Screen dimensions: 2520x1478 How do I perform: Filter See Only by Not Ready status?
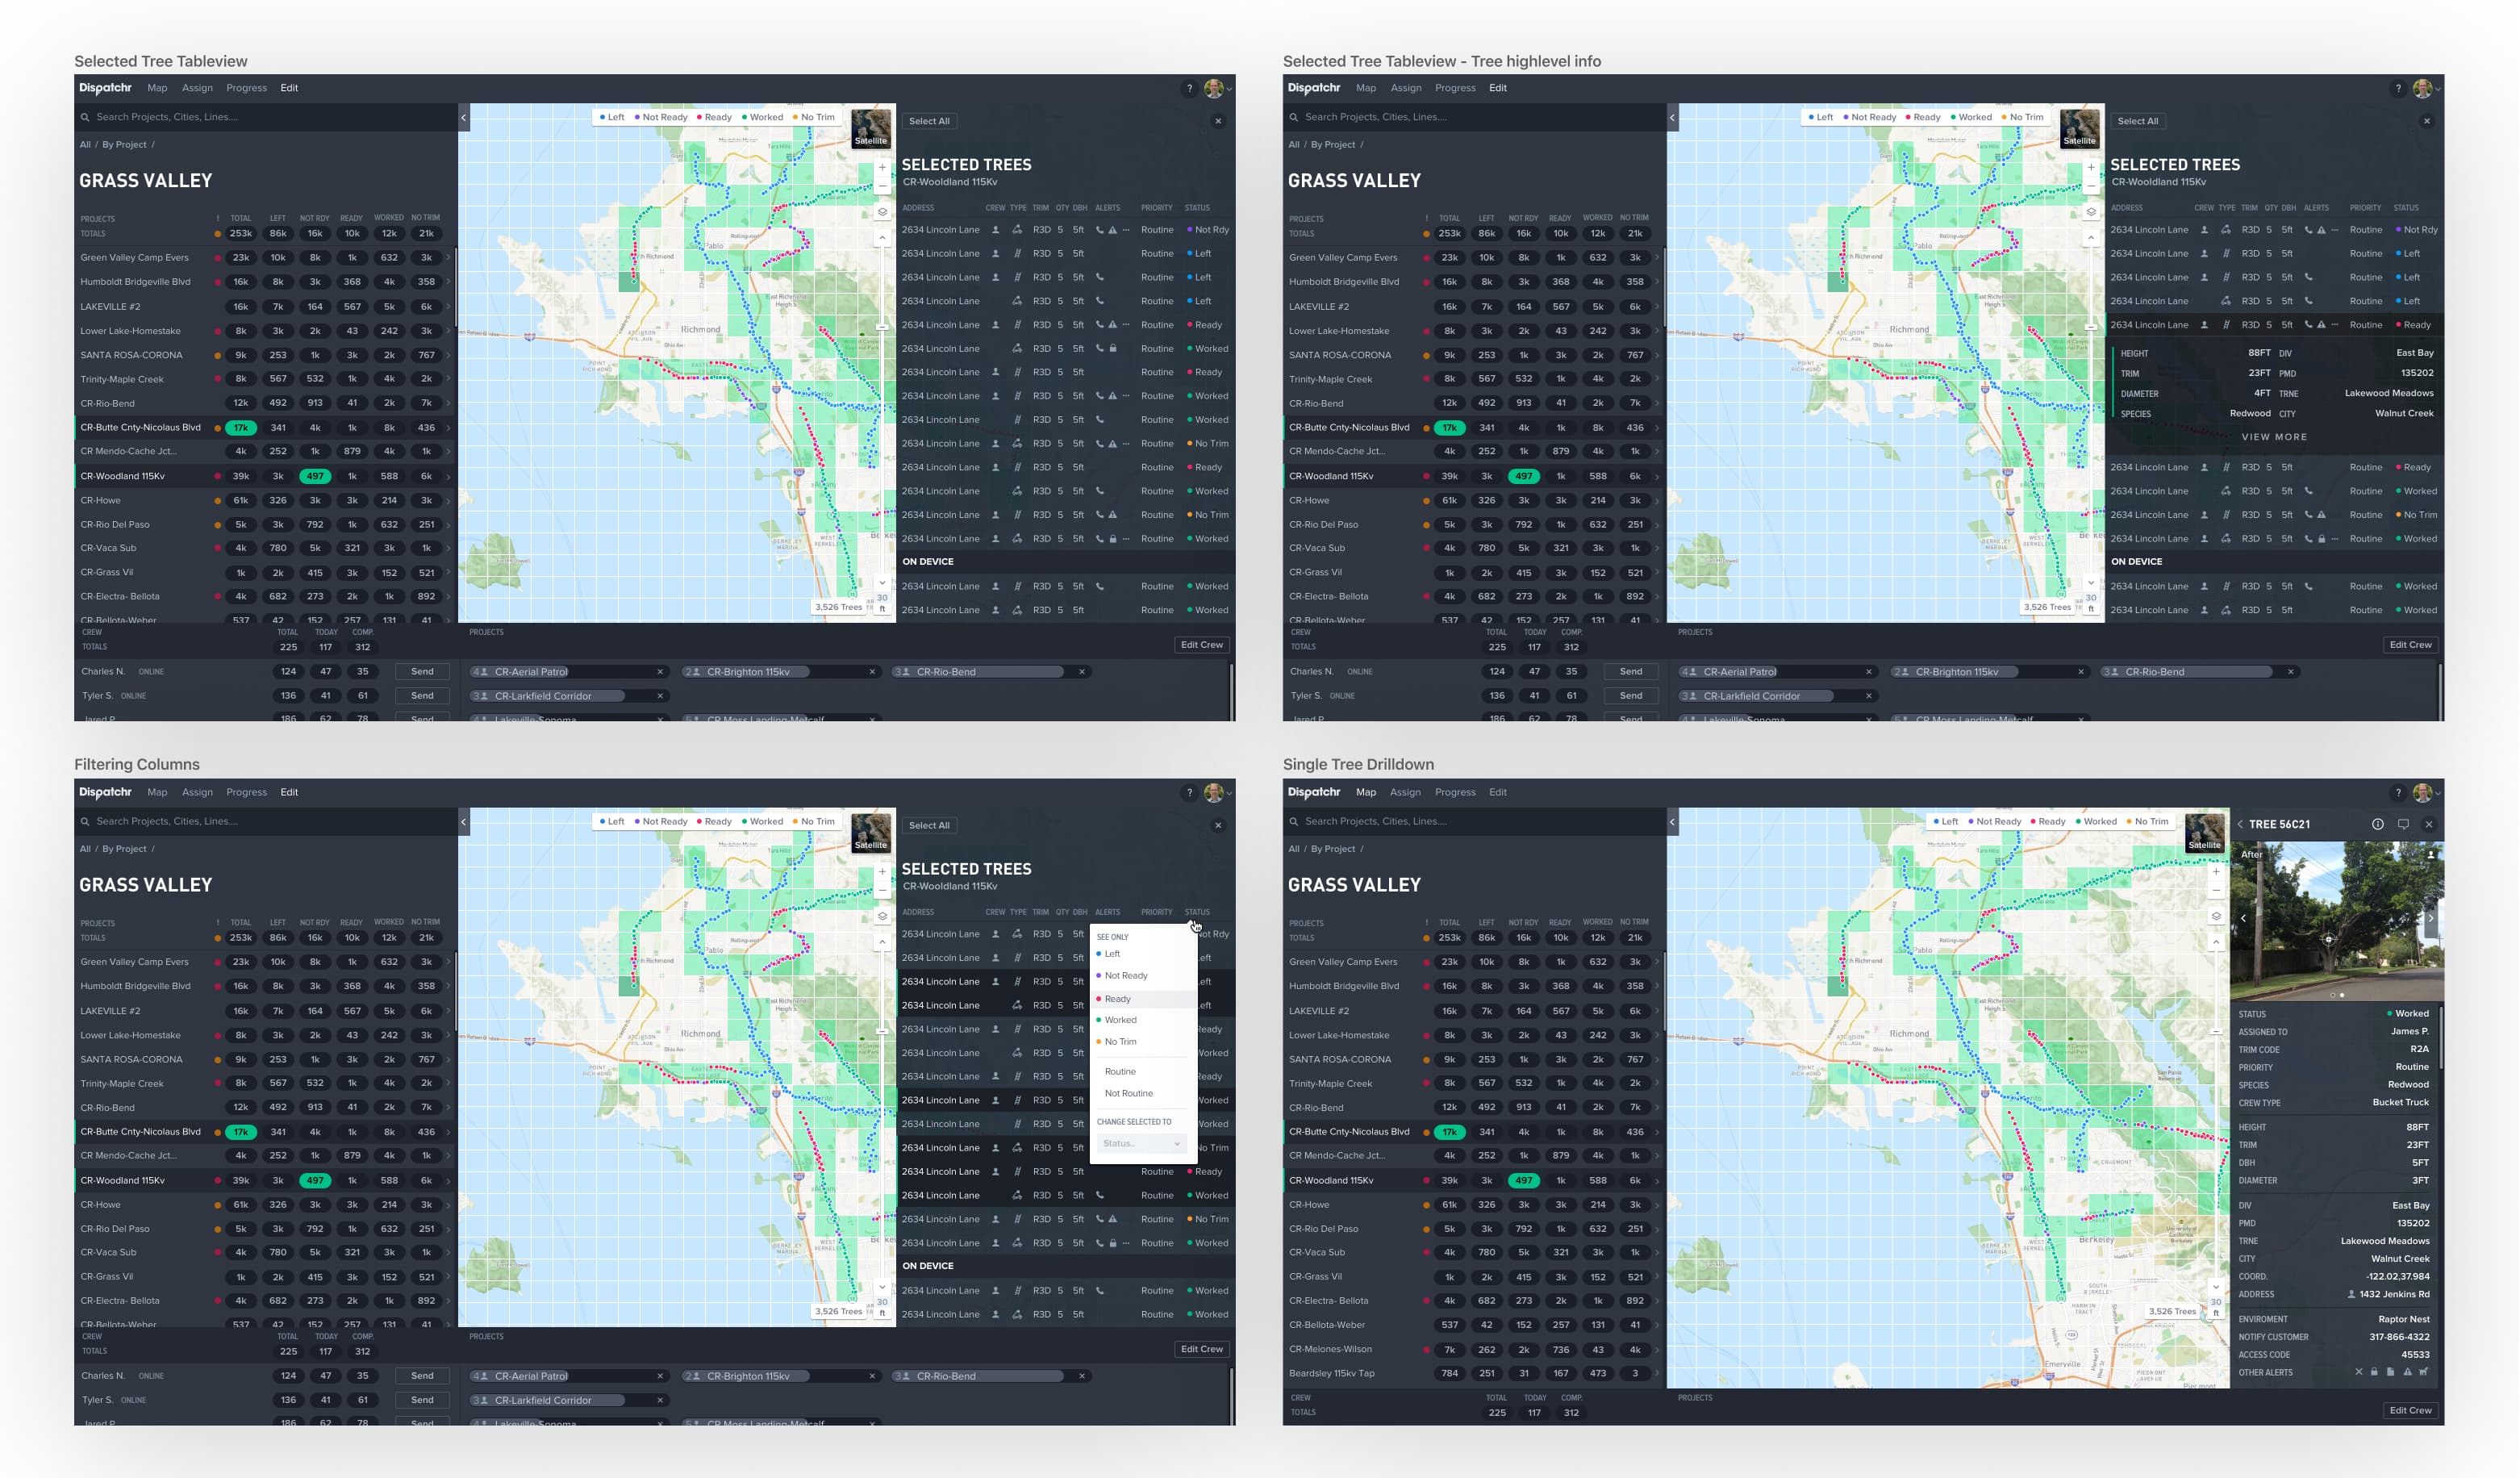tap(1123, 975)
